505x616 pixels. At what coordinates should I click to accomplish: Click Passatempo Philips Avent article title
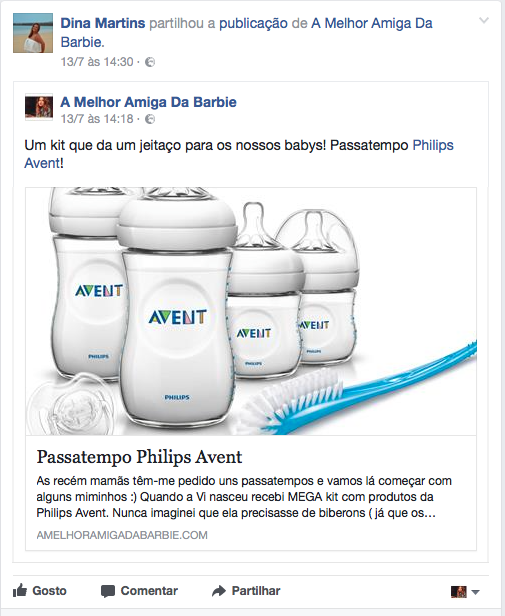[140, 457]
